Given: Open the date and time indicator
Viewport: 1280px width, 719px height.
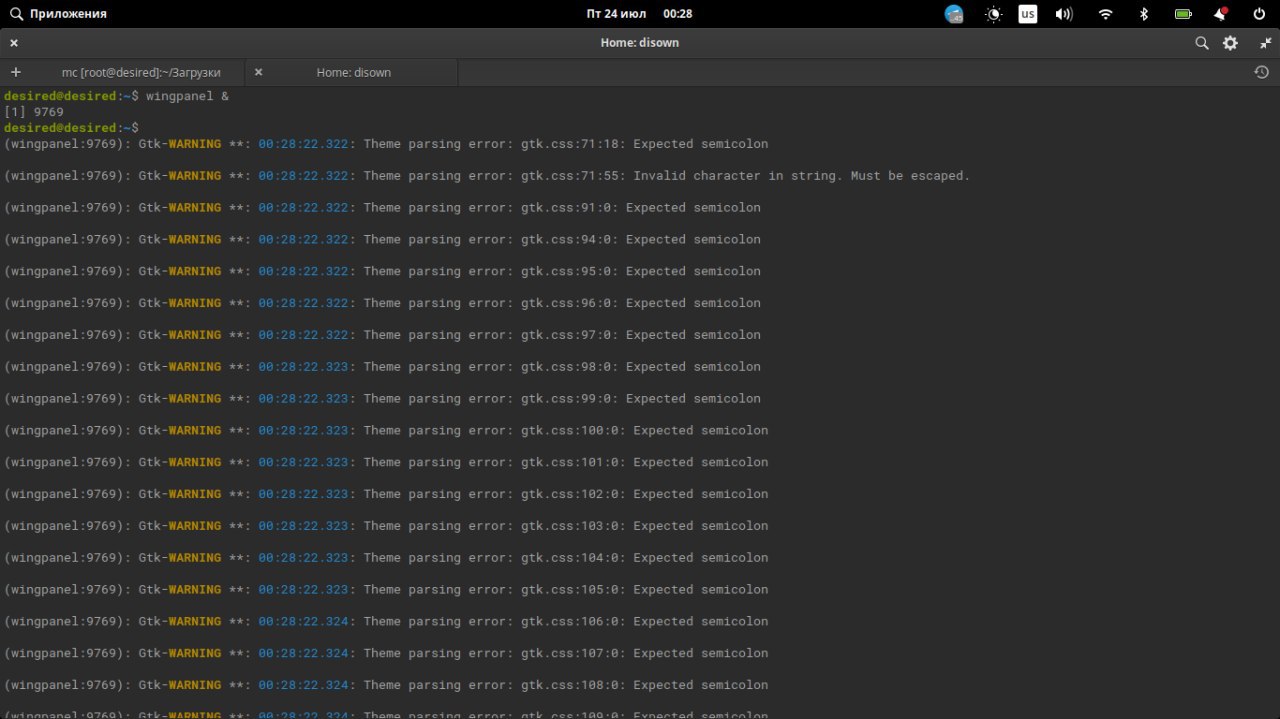Looking at the screenshot, I should (x=640, y=14).
